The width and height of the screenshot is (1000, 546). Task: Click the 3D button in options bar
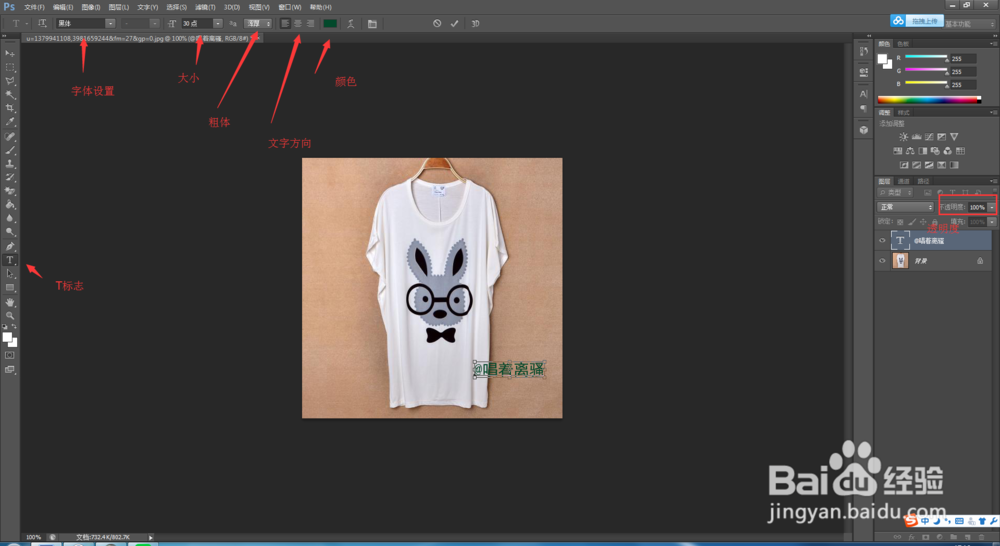coord(475,24)
